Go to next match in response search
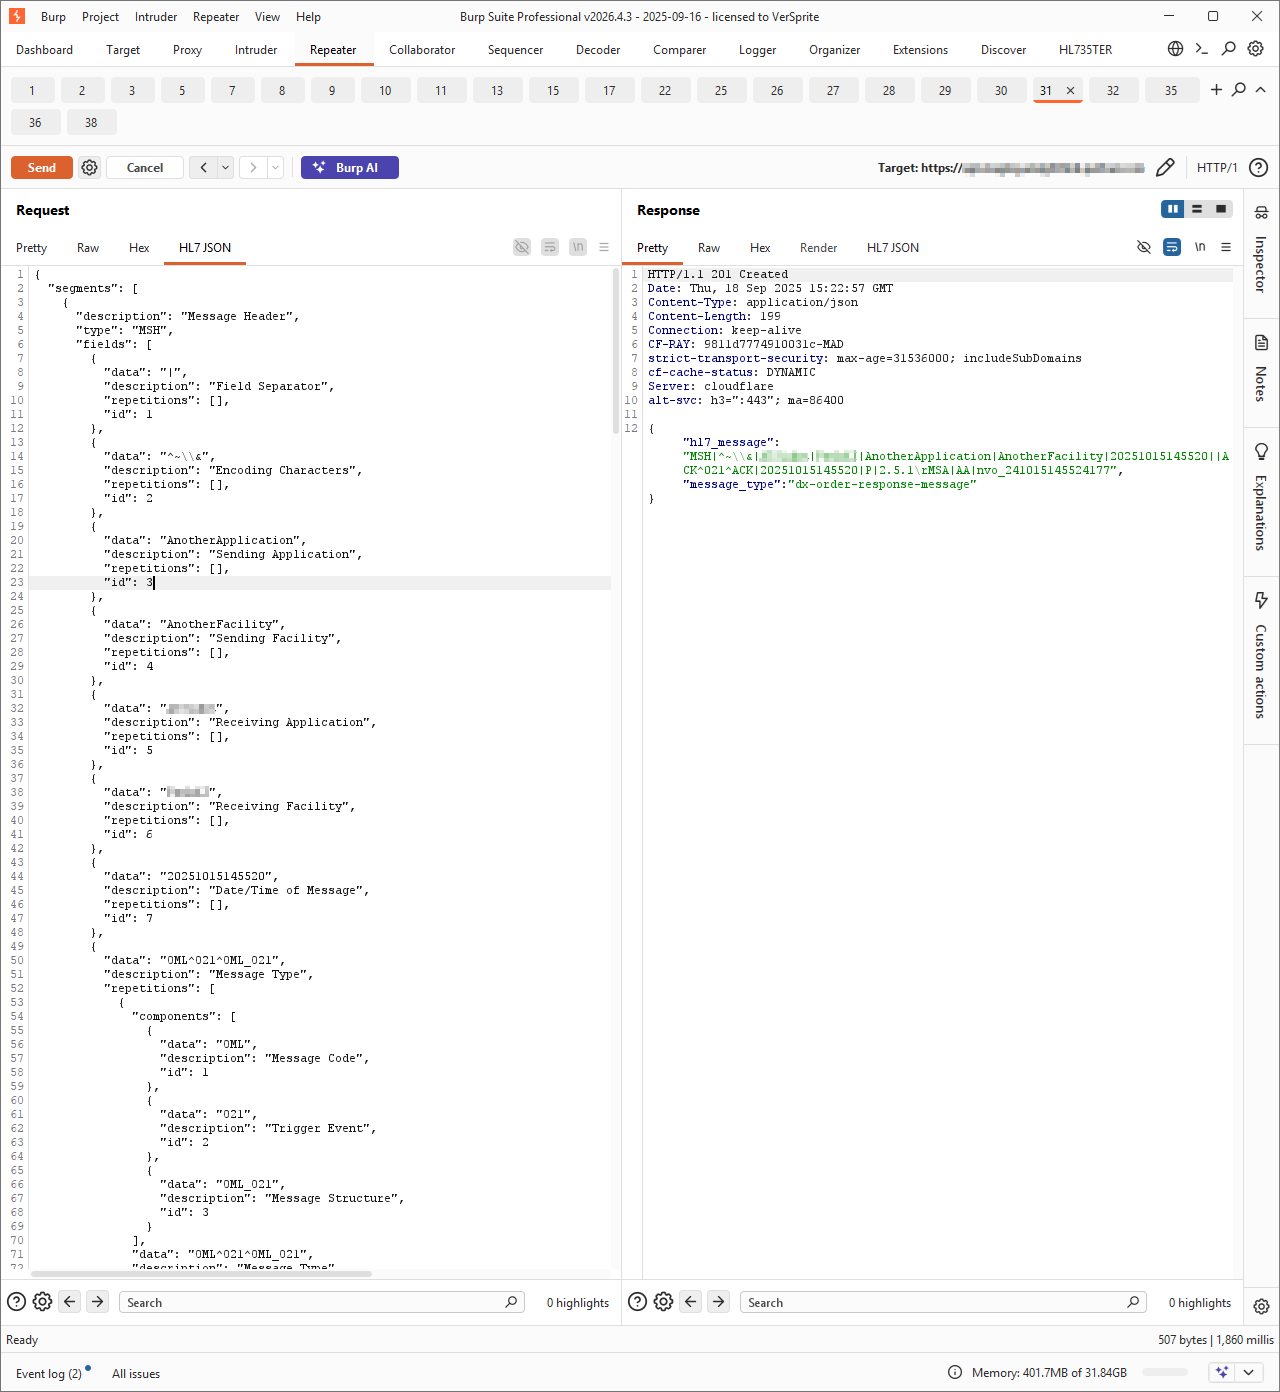Viewport: 1280px width, 1392px height. (718, 1302)
